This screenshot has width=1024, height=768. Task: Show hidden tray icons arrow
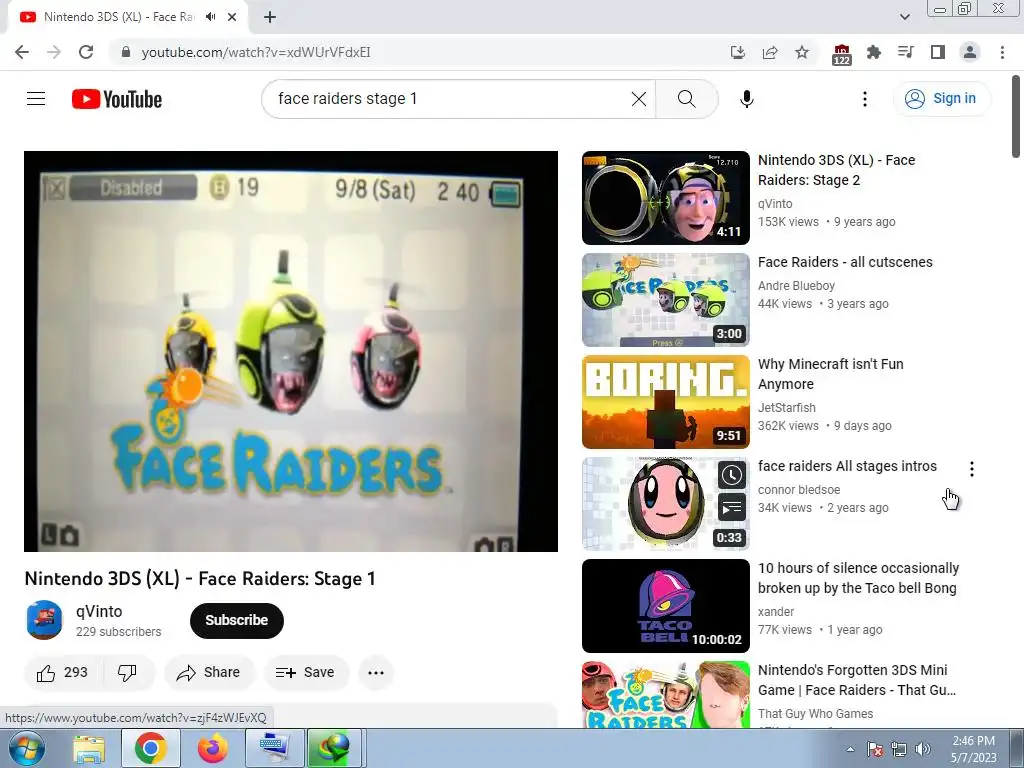coord(850,749)
